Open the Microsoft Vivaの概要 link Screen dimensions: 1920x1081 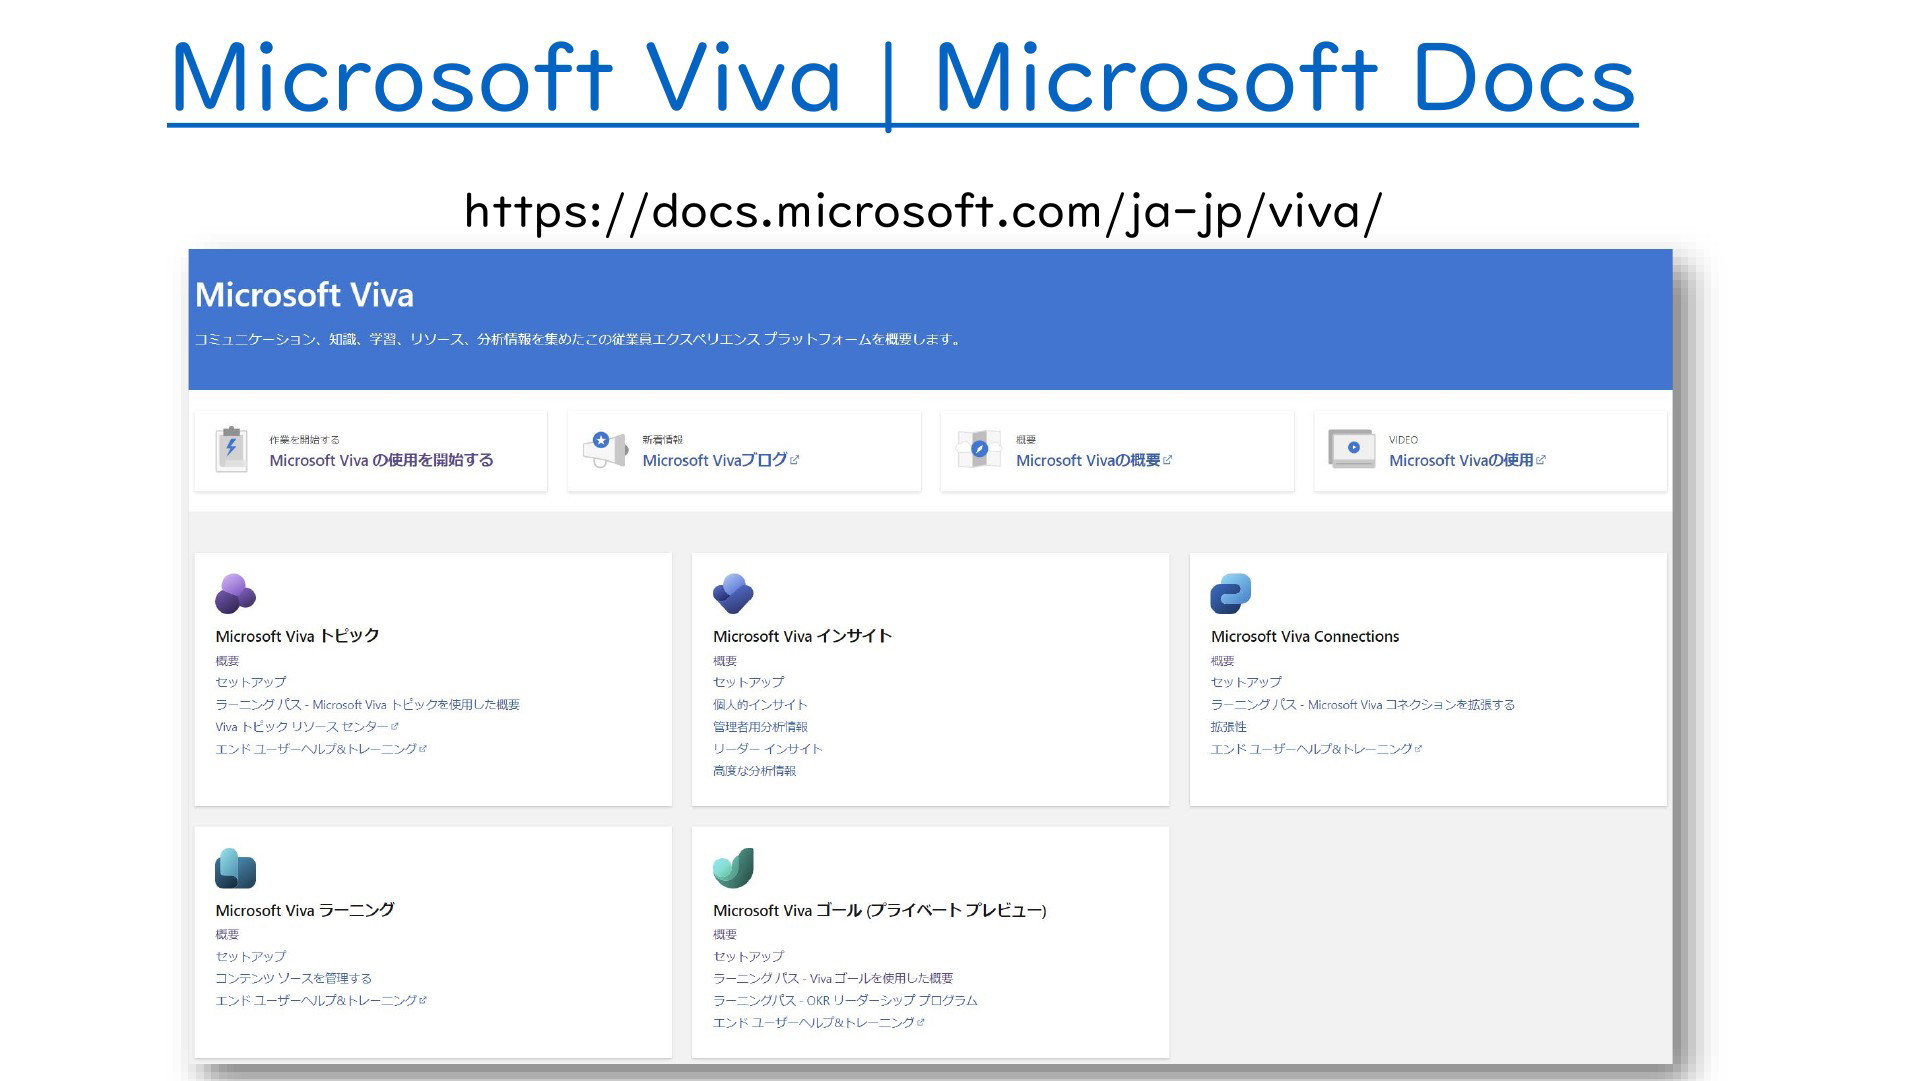(x=1093, y=460)
